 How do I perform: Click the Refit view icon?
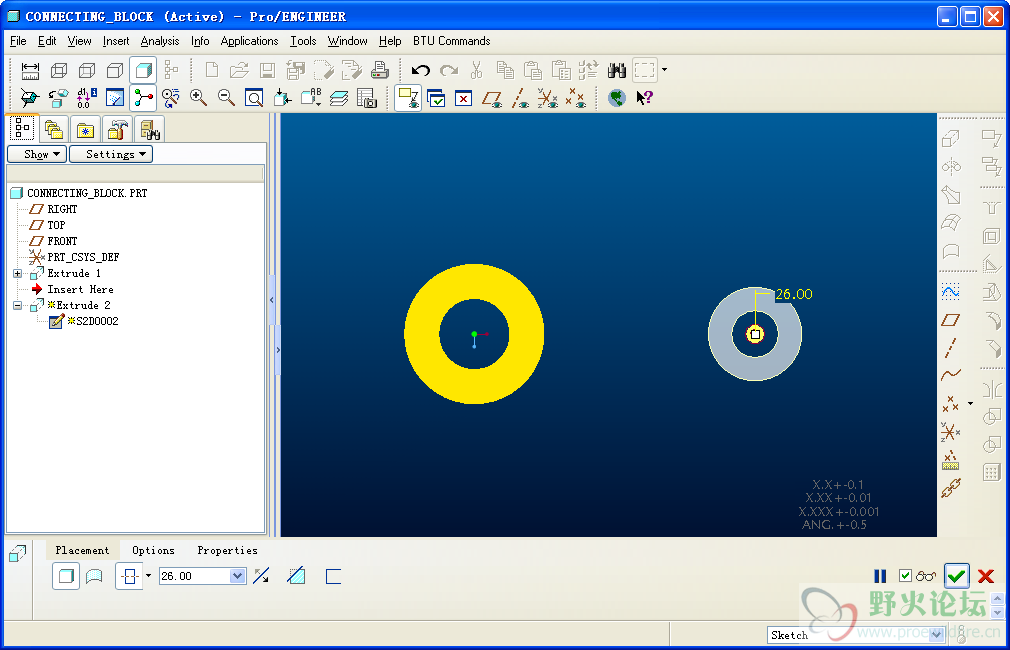point(254,98)
